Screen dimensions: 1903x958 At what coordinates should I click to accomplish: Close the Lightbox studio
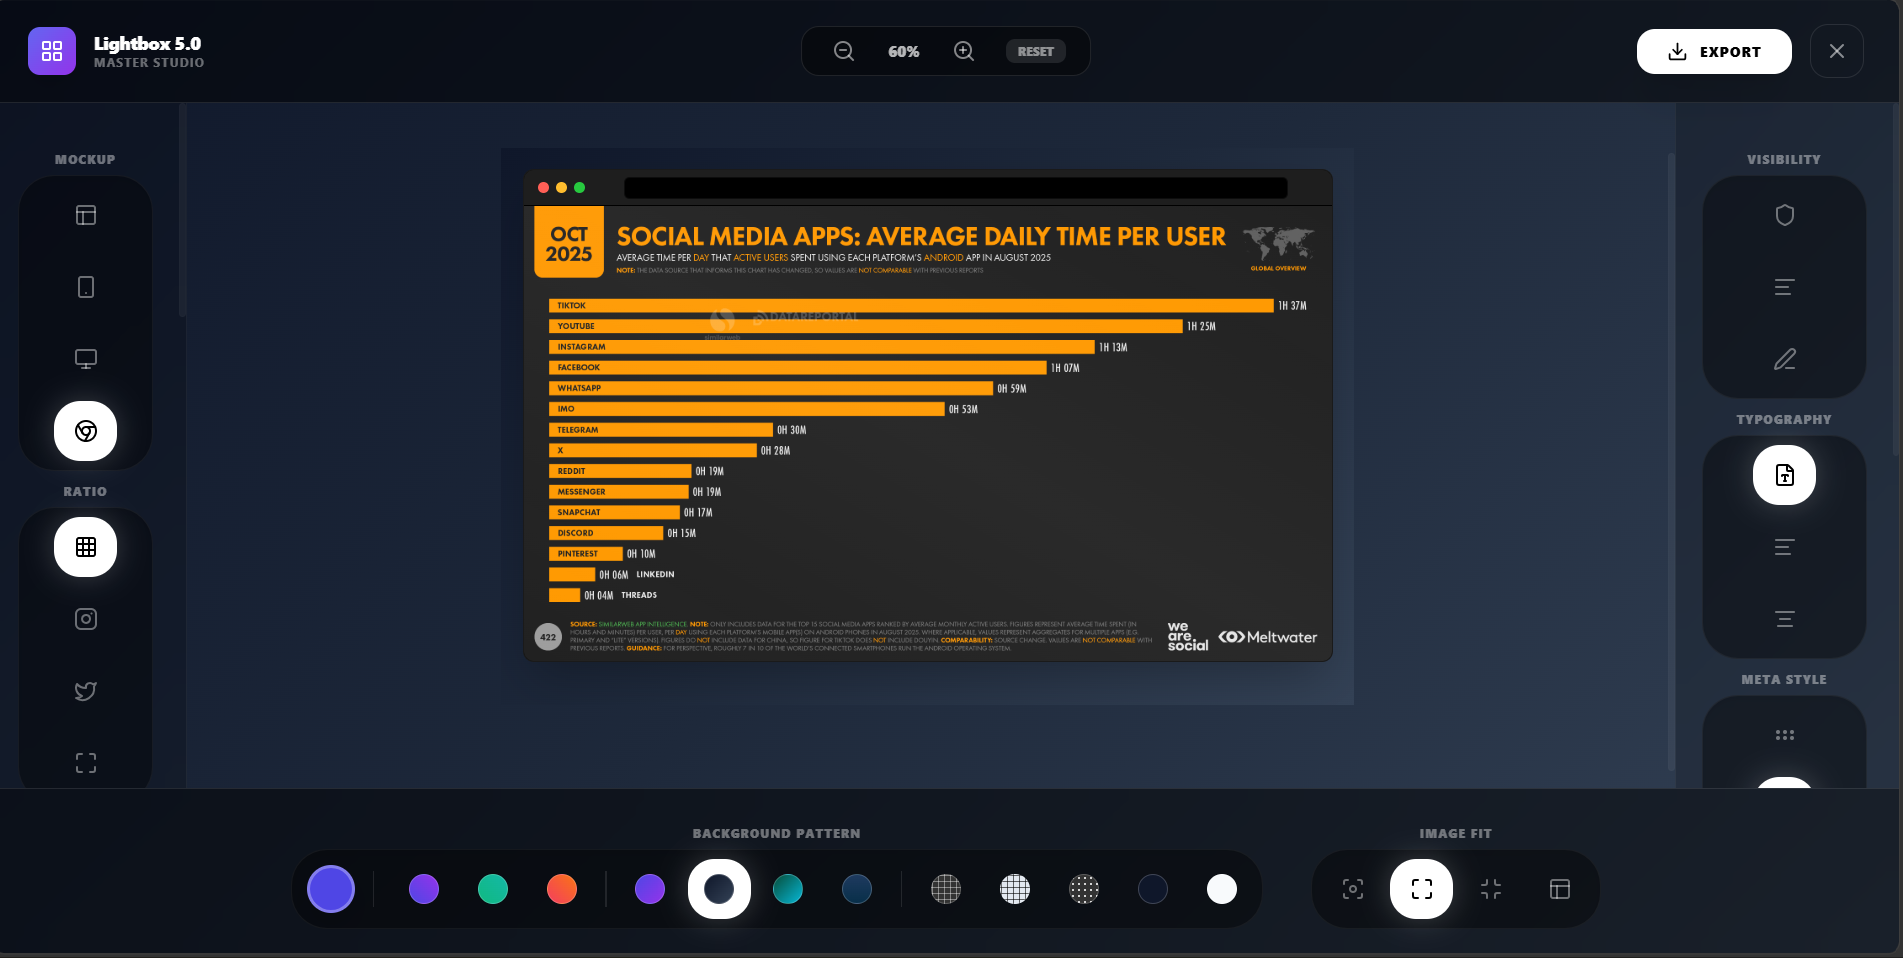(x=1837, y=51)
